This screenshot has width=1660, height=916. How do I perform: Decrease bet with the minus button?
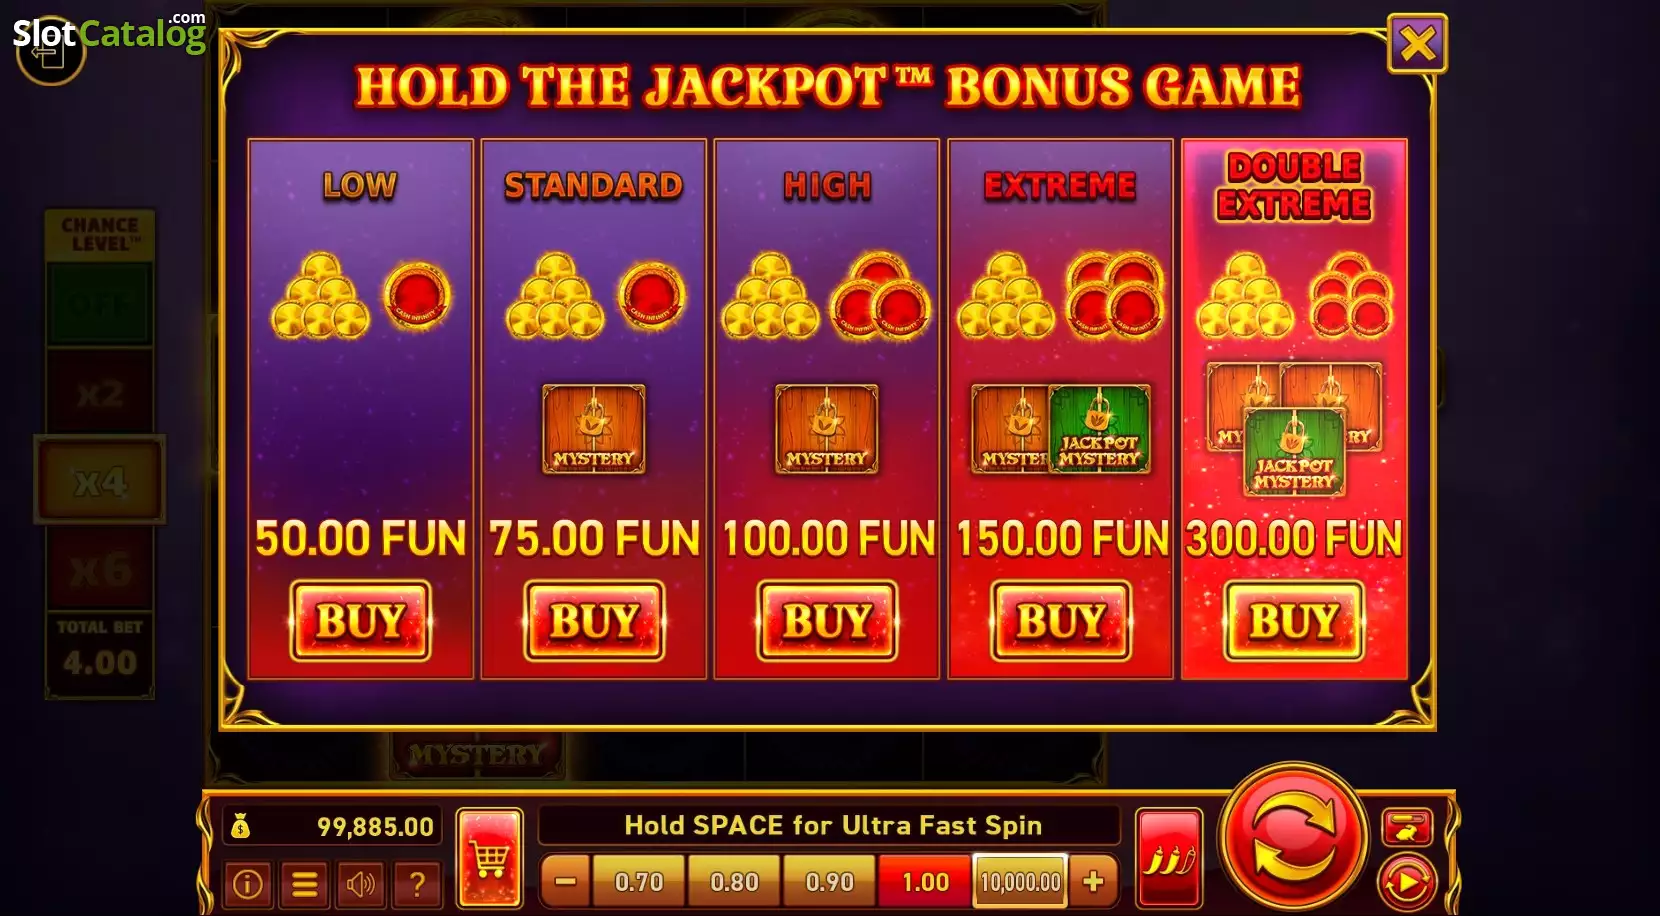(x=565, y=881)
